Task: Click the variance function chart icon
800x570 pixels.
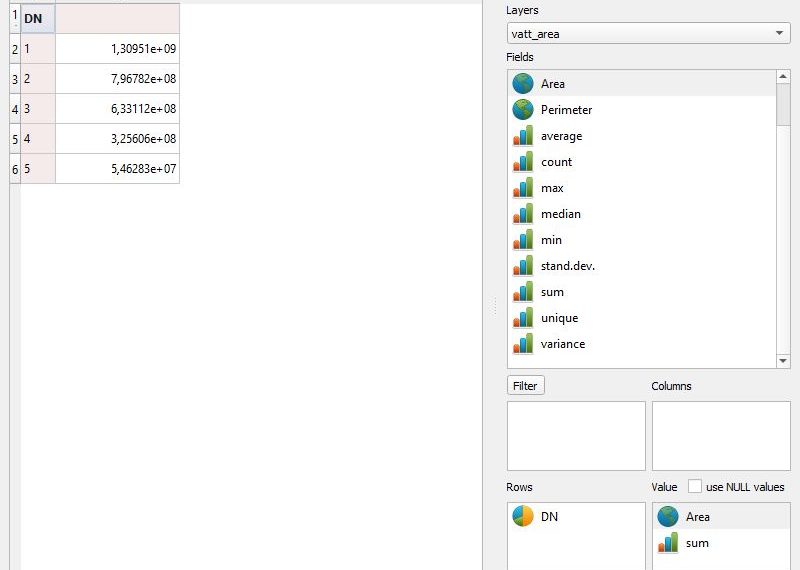Action: (x=523, y=344)
